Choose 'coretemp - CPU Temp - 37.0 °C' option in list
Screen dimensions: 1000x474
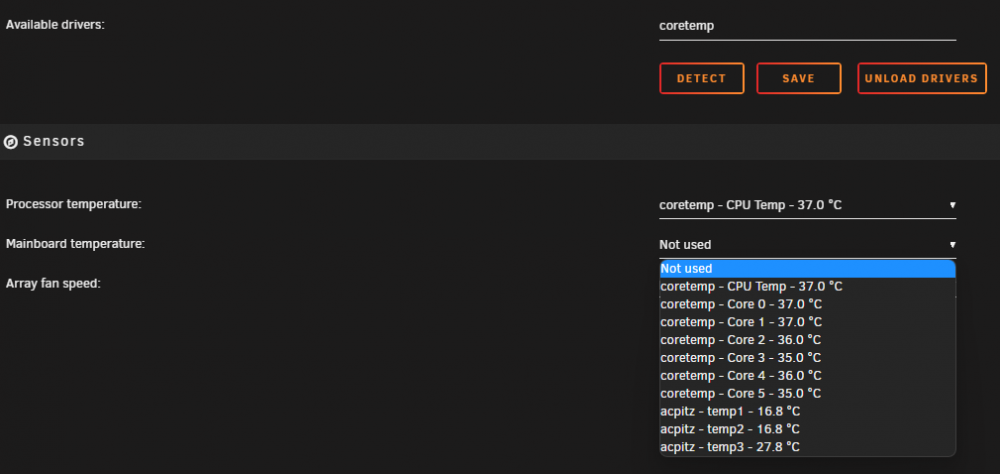coord(807,286)
